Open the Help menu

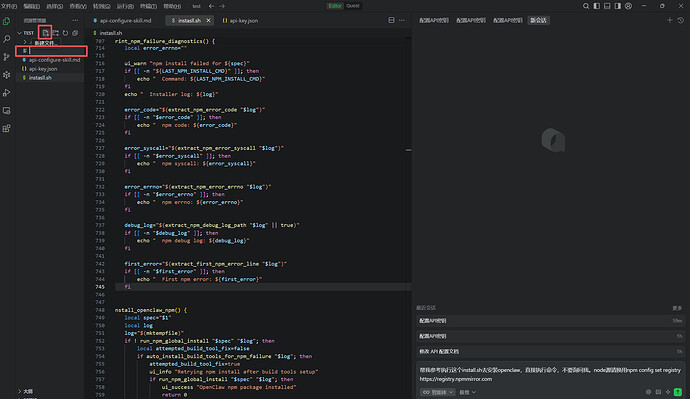(x=172, y=6)
